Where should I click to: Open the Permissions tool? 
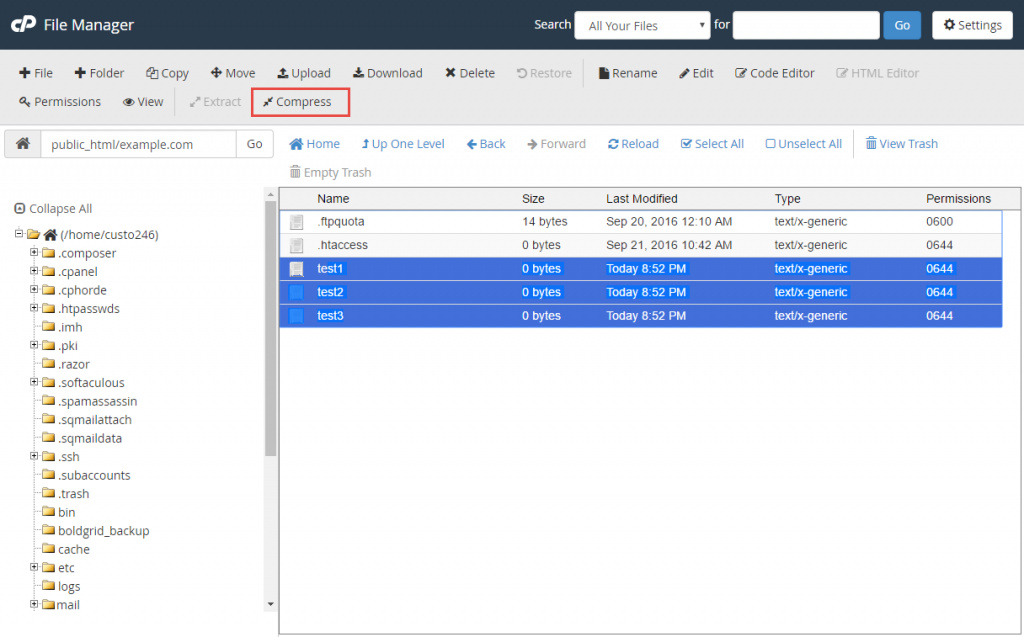coord(59,101)
